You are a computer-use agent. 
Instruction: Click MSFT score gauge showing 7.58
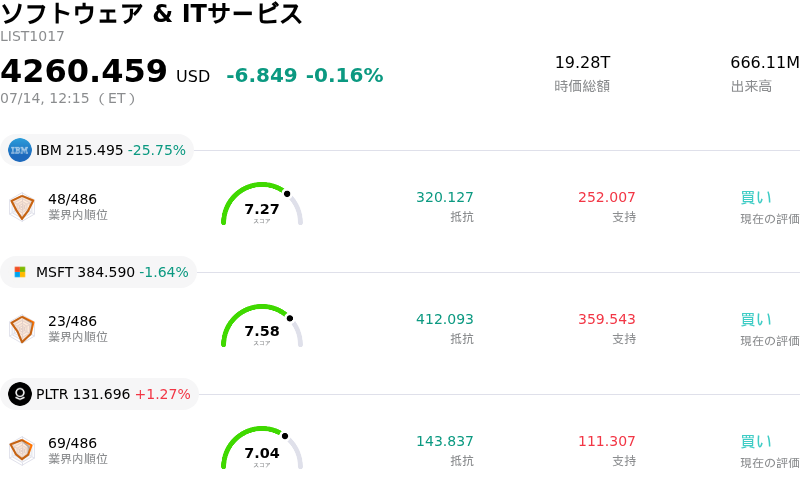[262, 326]
